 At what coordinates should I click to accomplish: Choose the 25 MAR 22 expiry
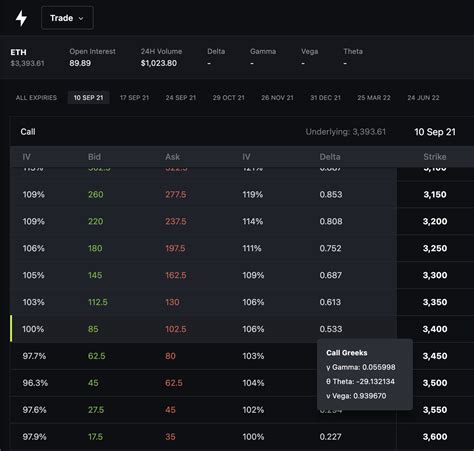[374, 98]
